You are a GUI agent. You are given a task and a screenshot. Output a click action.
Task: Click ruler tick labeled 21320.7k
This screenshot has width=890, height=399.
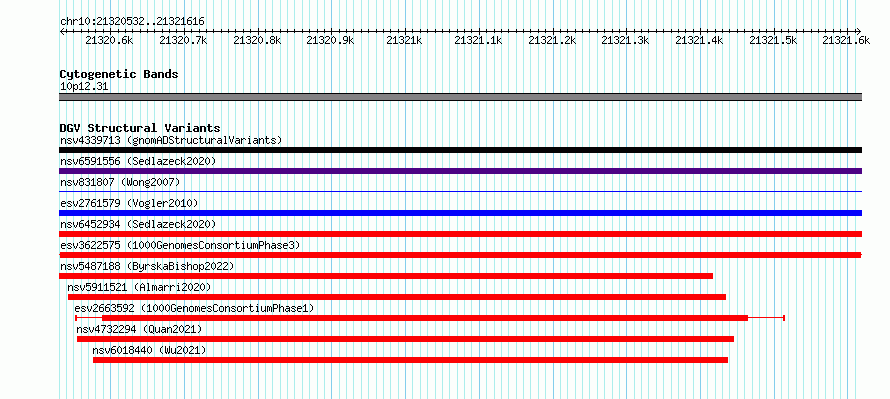coord(183,40)
